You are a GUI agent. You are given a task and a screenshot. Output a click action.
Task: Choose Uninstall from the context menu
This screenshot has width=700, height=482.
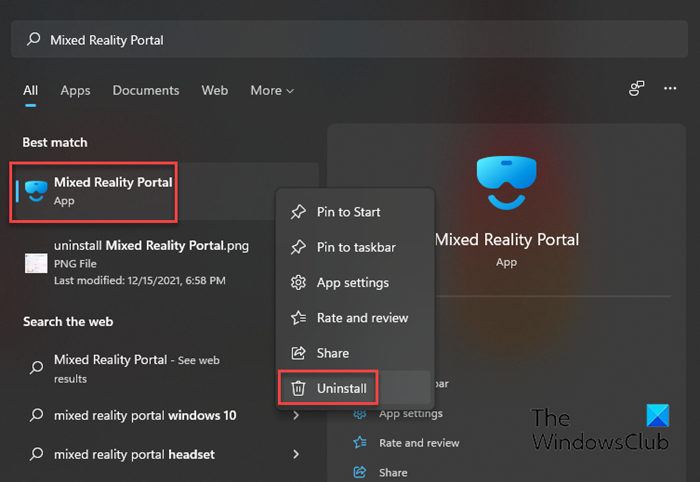[x=342, y=388]
